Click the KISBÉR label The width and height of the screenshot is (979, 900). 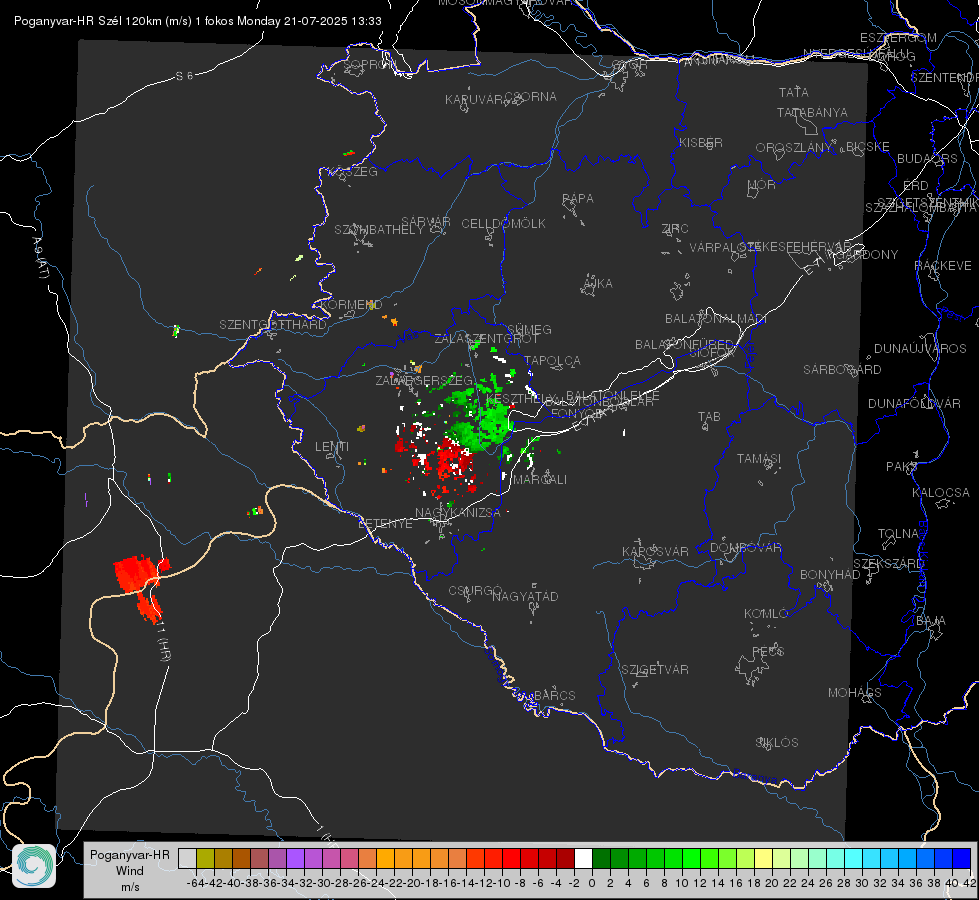(x=701, y=143)
